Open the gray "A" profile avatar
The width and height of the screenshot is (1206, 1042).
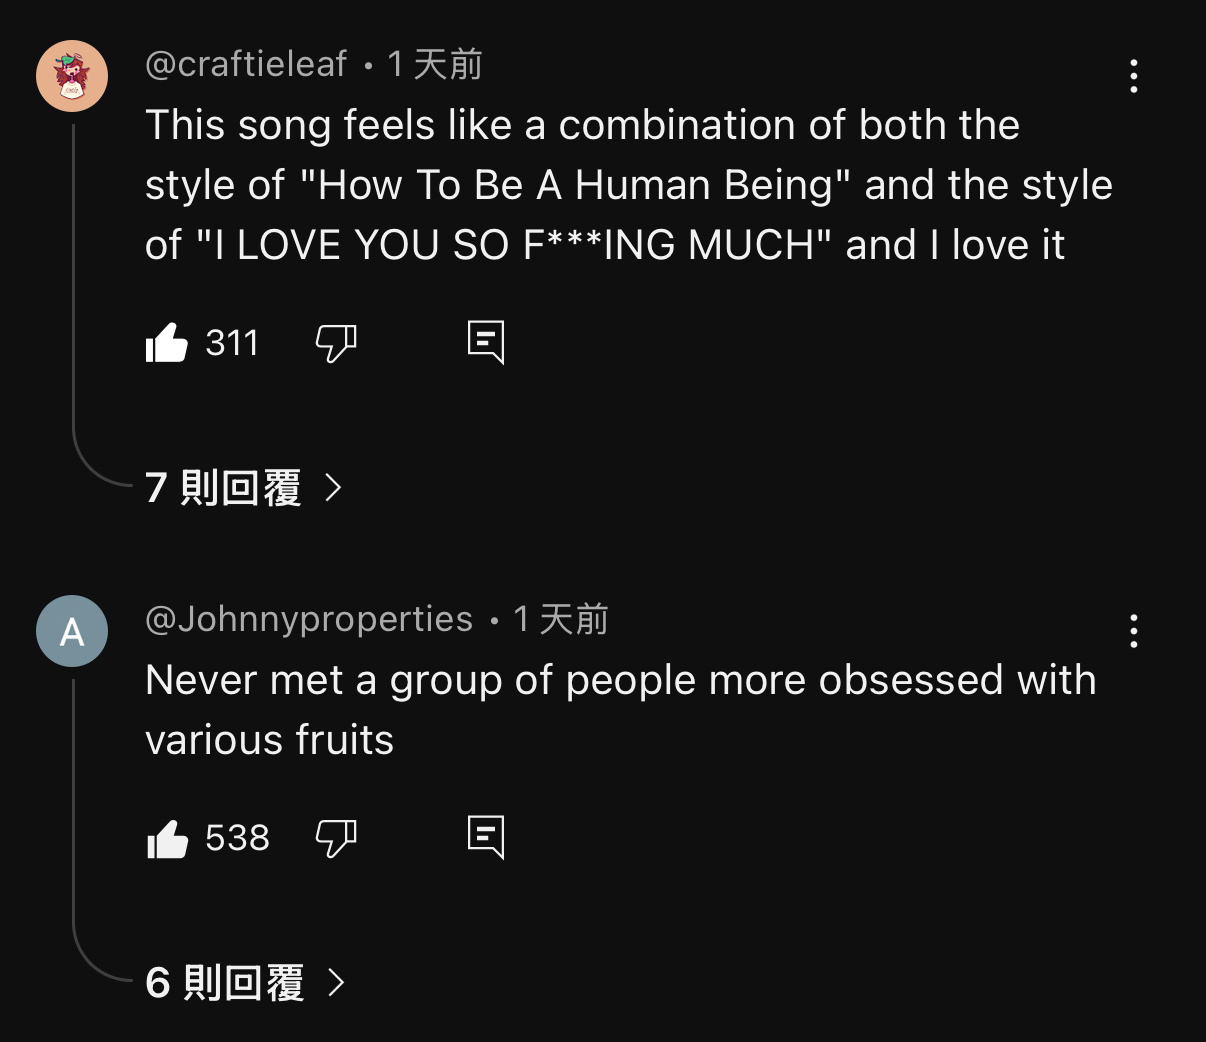coord(72,631)
